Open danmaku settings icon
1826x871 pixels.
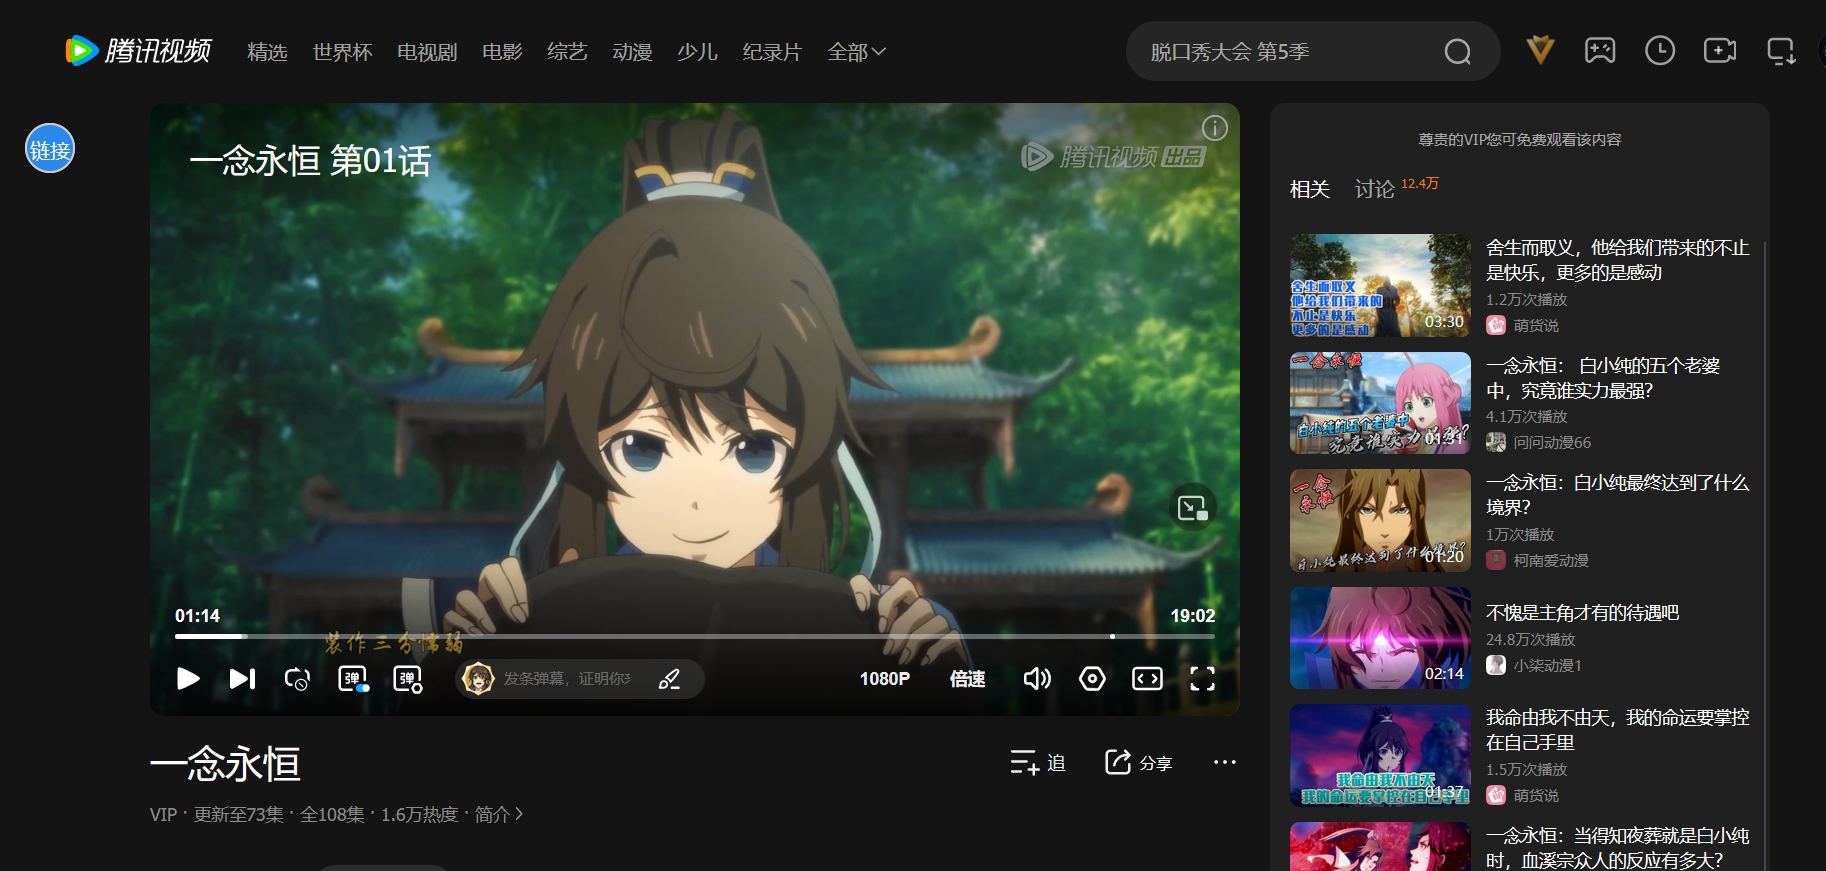tap(408, 679)
